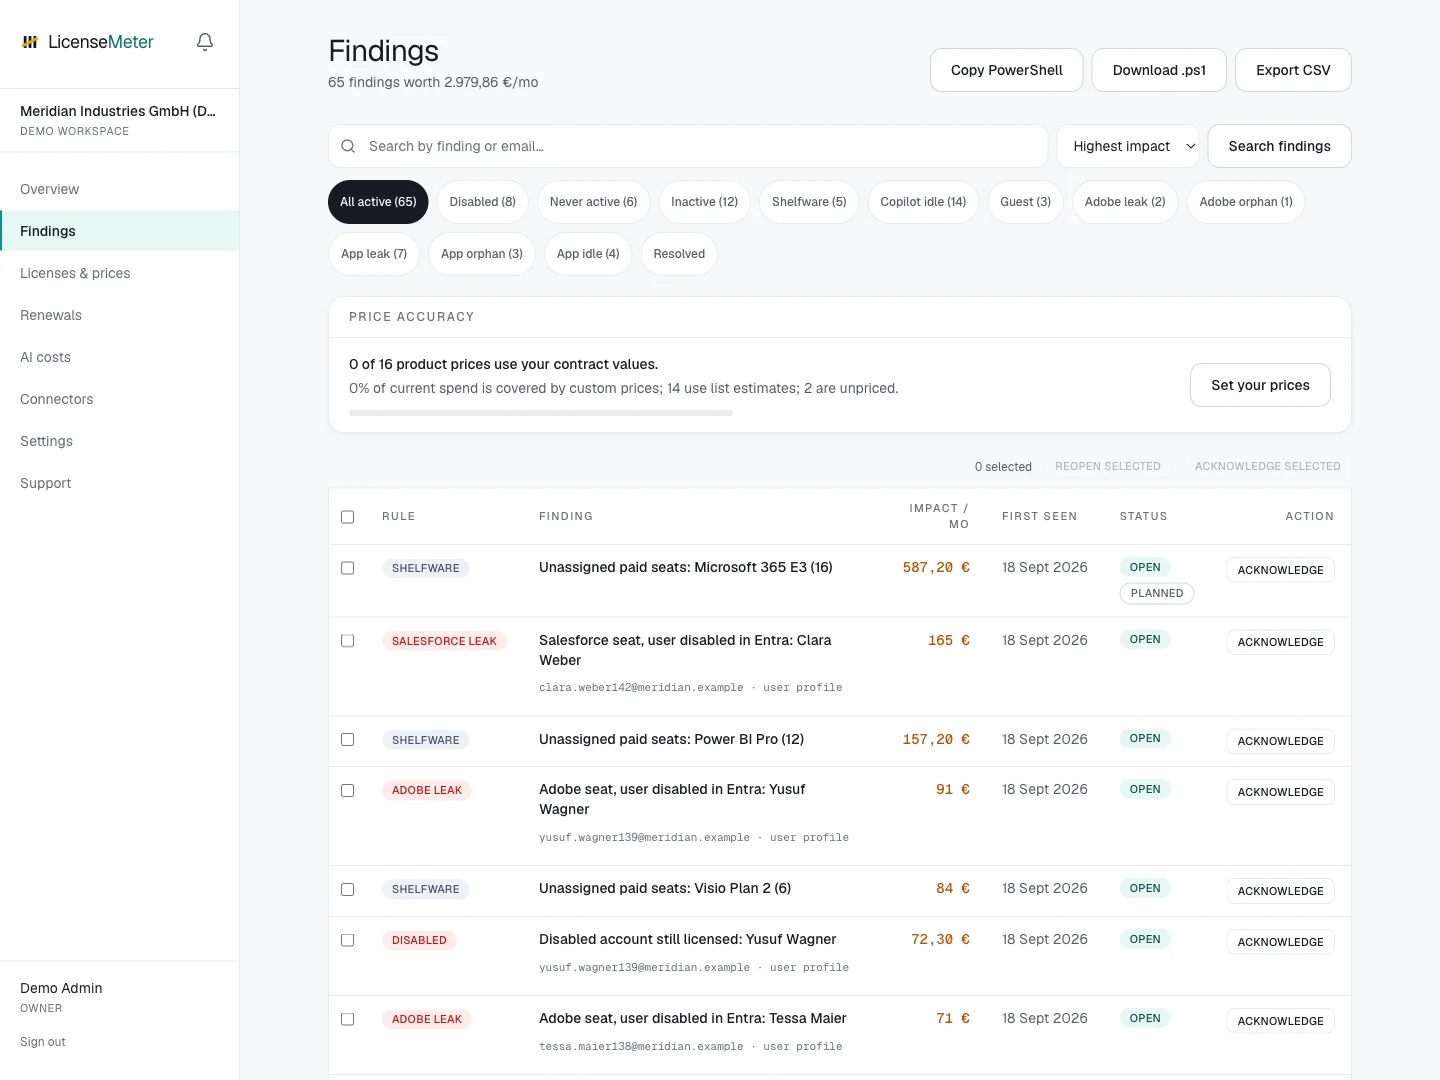The image size is (1440, 1080).
Task: Click OPEN status on Visio Plan 2 row
Action: [x=1145, y=889]
